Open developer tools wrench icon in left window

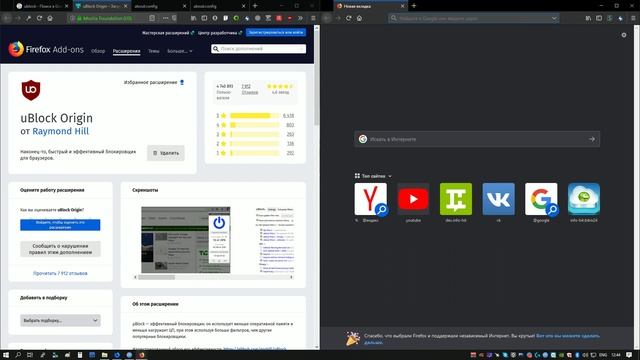pyautogui.click(x=28, y=18)
